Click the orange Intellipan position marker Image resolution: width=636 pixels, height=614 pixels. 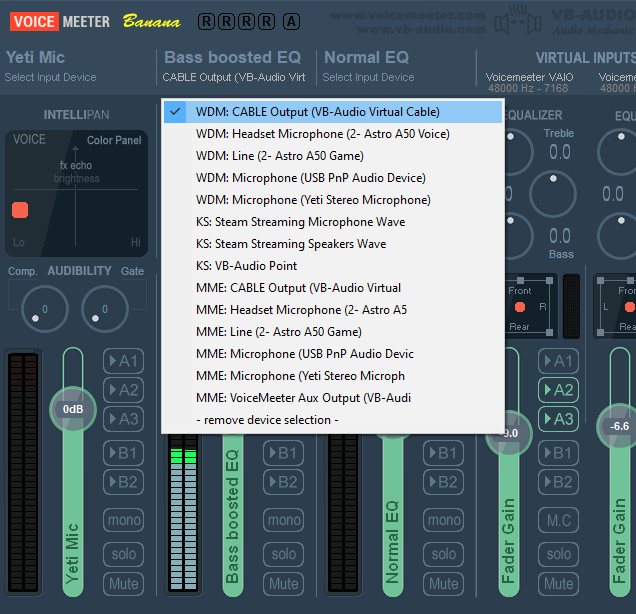click(x=20, y=210)
